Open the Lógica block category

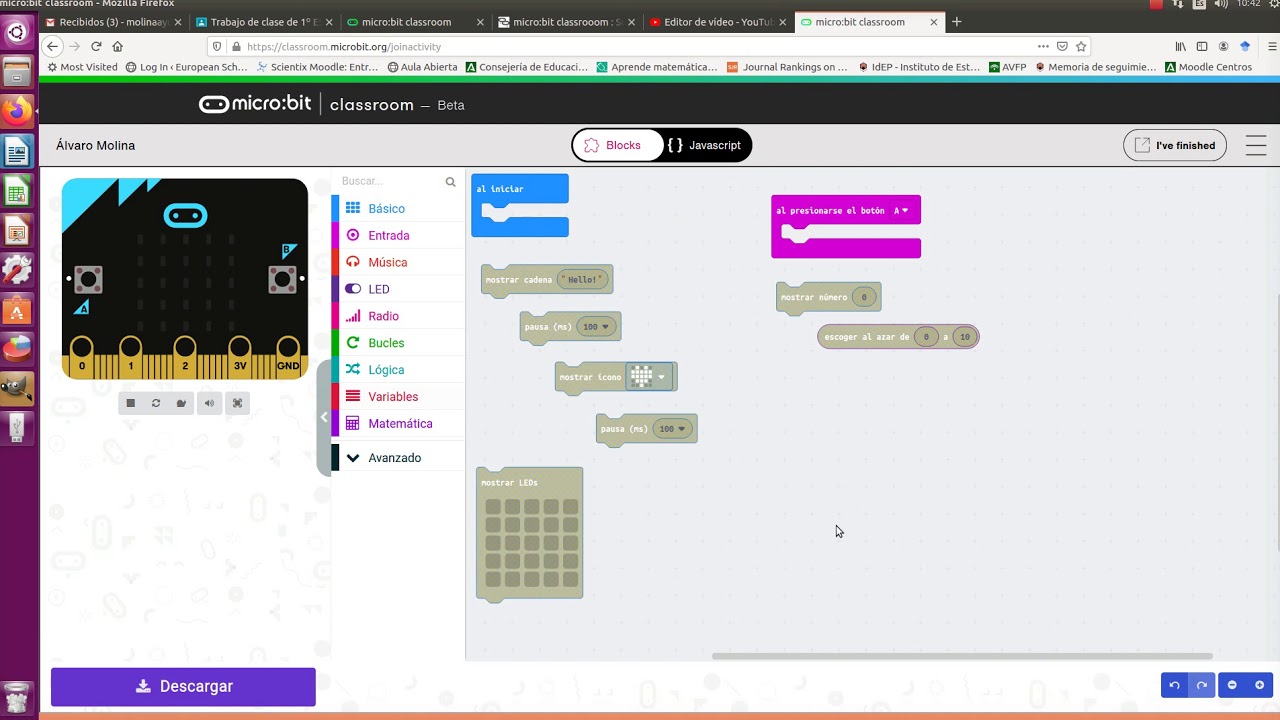398,370
